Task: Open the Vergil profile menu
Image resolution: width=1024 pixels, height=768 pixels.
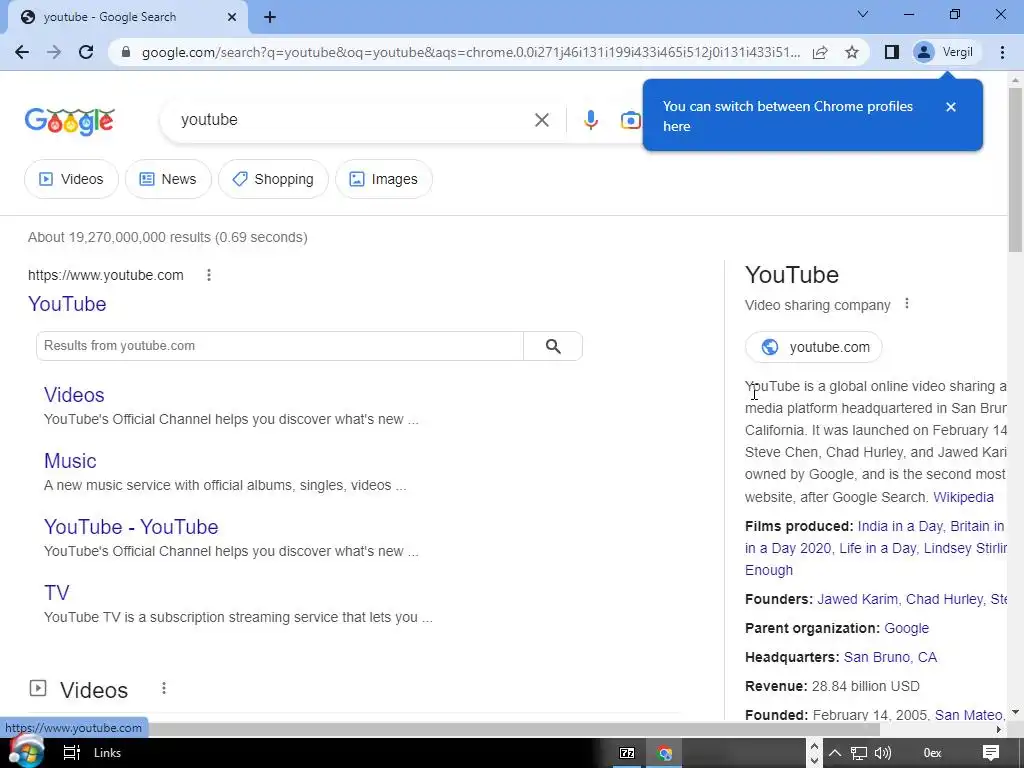Action: (x=946, y=52)
